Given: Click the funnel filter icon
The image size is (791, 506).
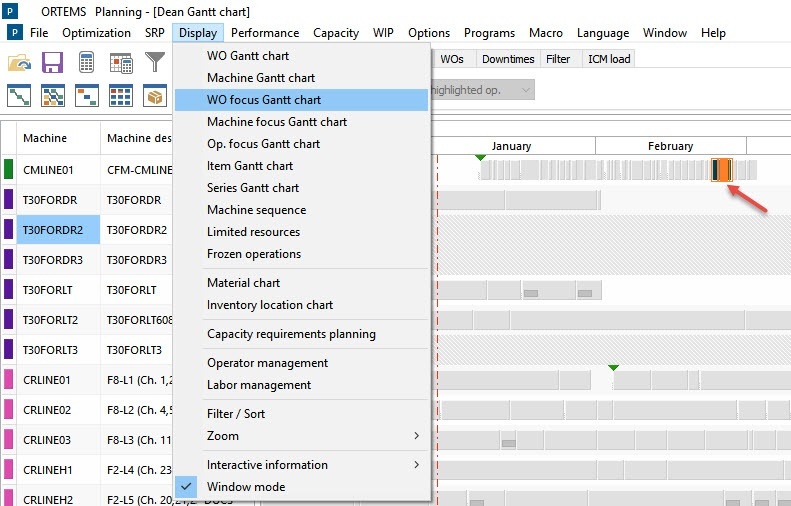Looking at the screenshot, I should click(x=155, y=62).
